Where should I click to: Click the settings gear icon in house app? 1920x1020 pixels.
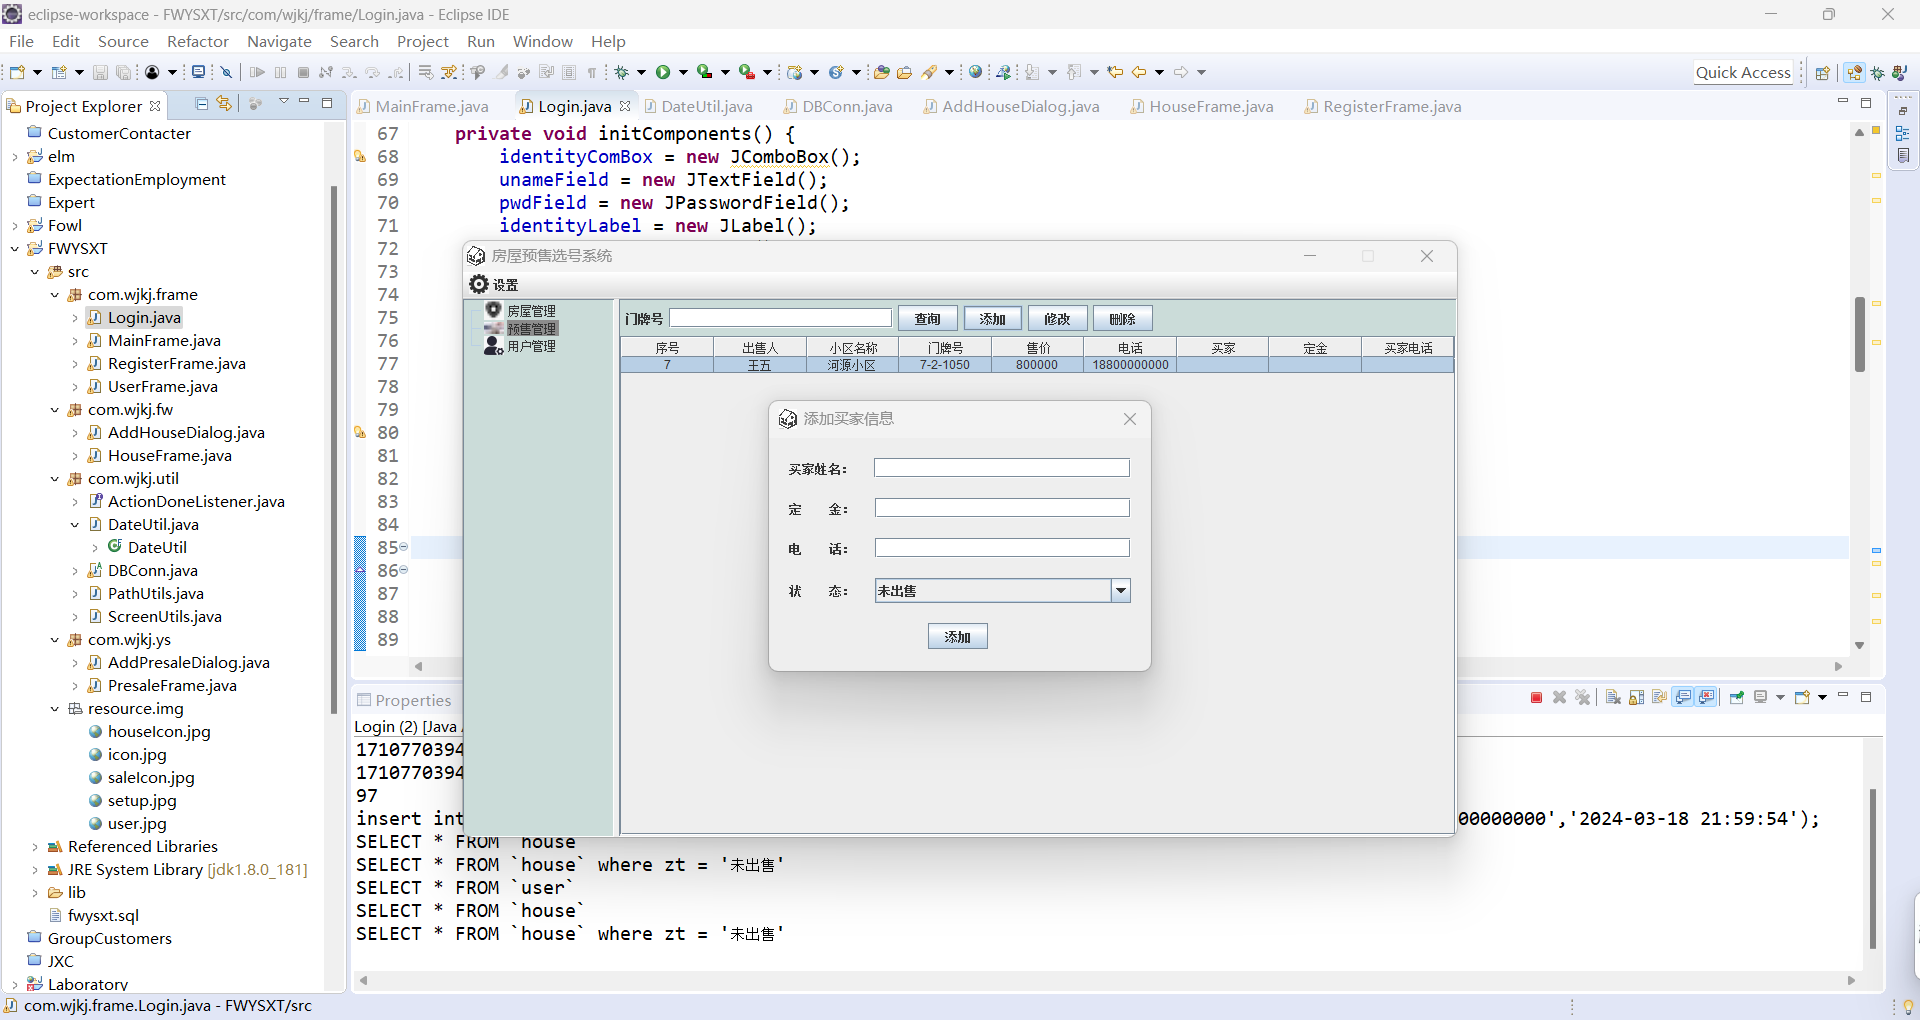(479, 284)
